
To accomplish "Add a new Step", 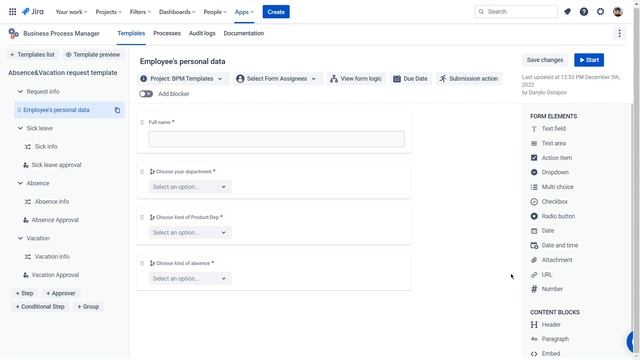I will [x=24, y=293].
